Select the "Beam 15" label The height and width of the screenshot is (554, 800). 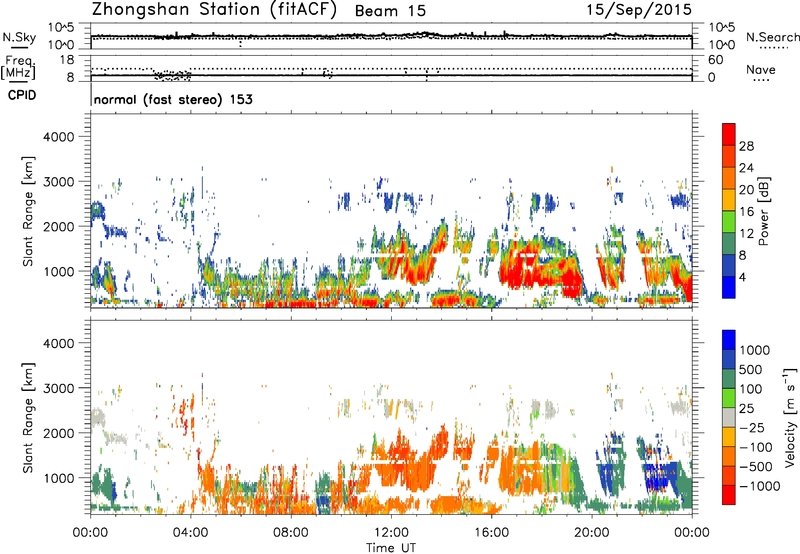click(390, 11)
